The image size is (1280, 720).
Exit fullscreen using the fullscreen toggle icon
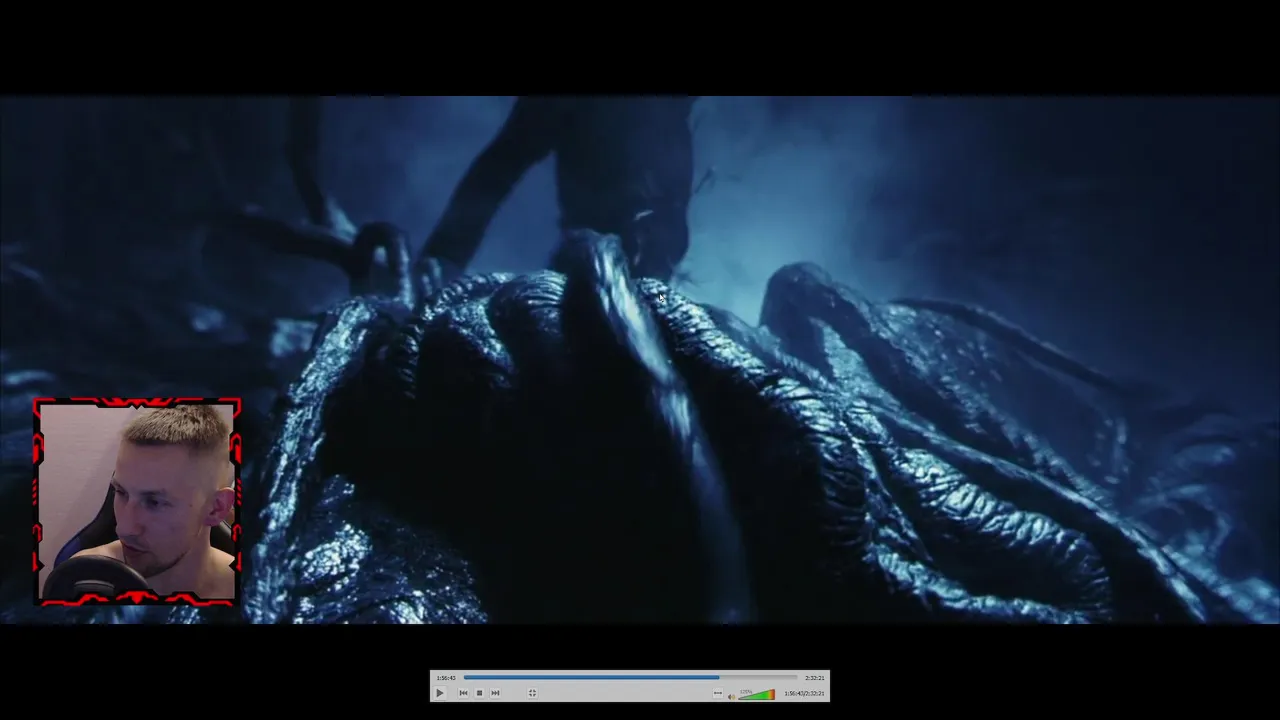(532, 693)
